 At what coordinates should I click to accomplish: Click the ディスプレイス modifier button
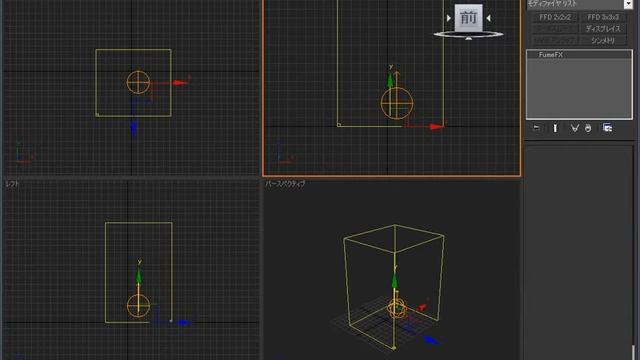point(603,29)
